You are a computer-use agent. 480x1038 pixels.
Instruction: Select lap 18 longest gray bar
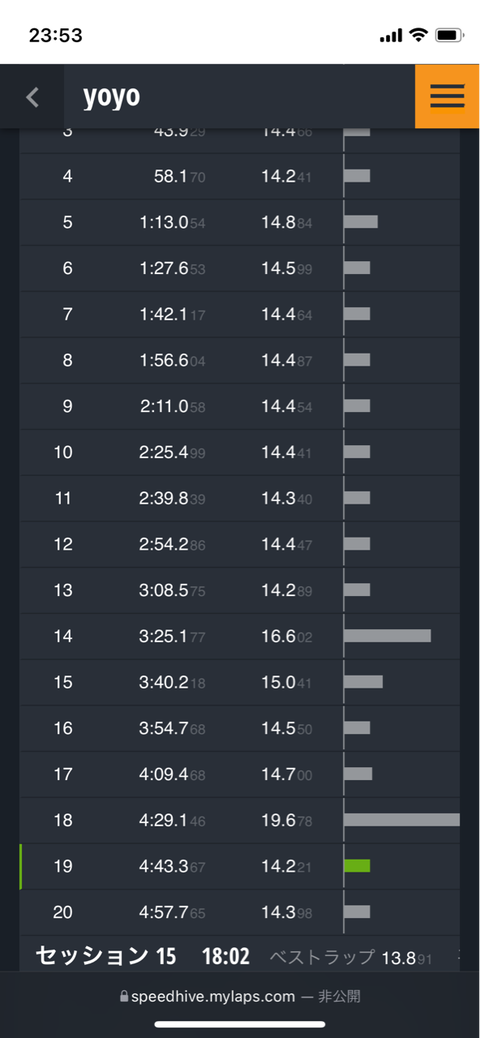[402, 820]
